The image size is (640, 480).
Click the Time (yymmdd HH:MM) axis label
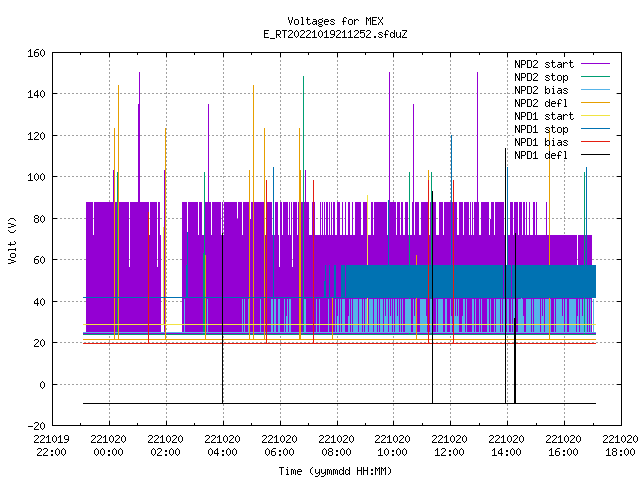[335, 471]
